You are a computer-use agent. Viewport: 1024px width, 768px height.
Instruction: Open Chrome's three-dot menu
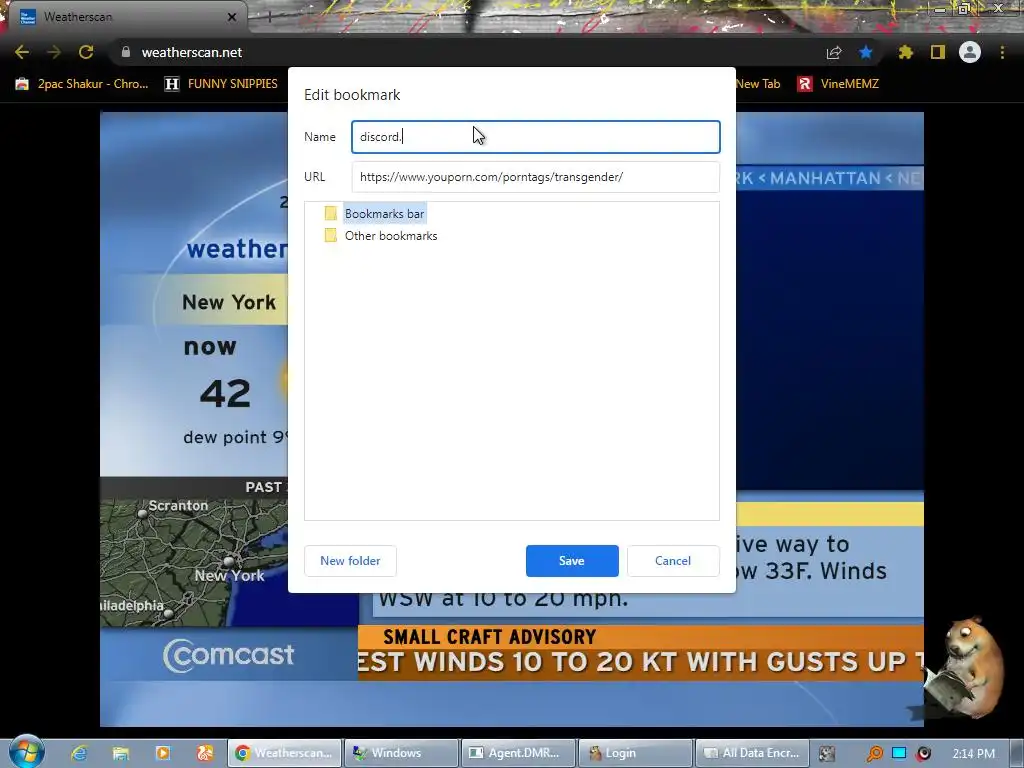coord(1002,52)
